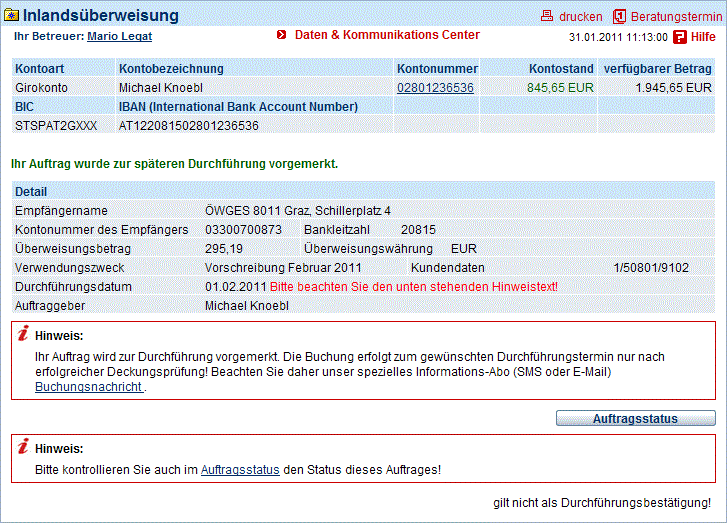Select purpose text Vorschreibung Februar 2011

point(283,268)
